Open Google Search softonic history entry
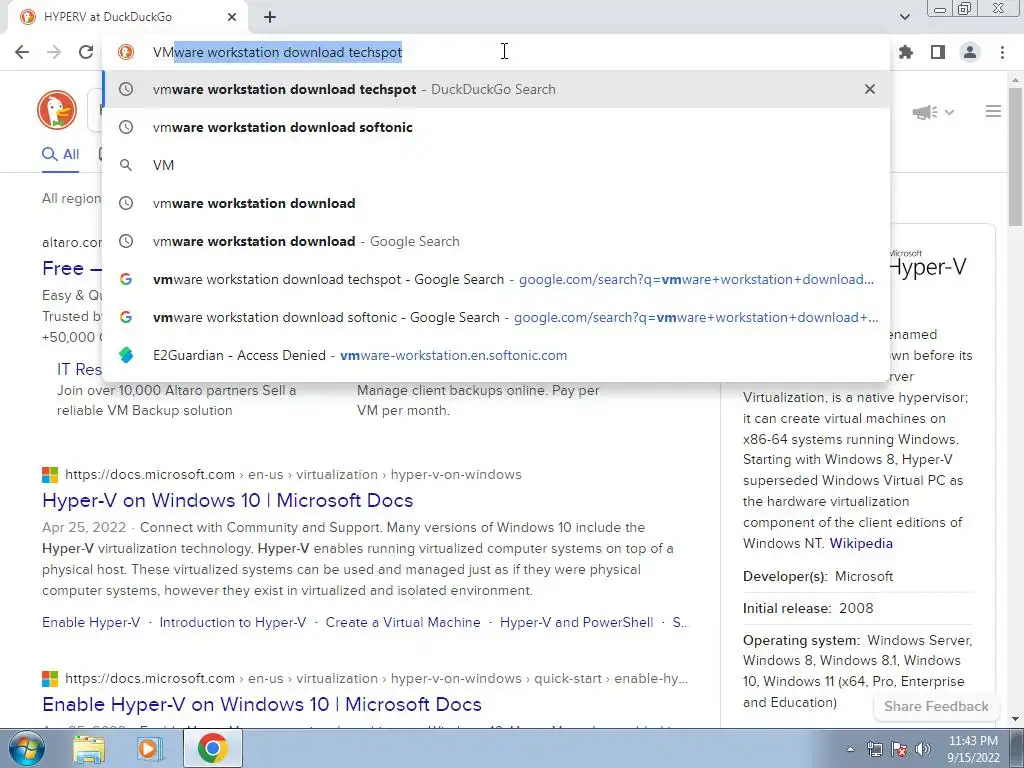This screenshot has height=768, width=1024. coord(496,317)
